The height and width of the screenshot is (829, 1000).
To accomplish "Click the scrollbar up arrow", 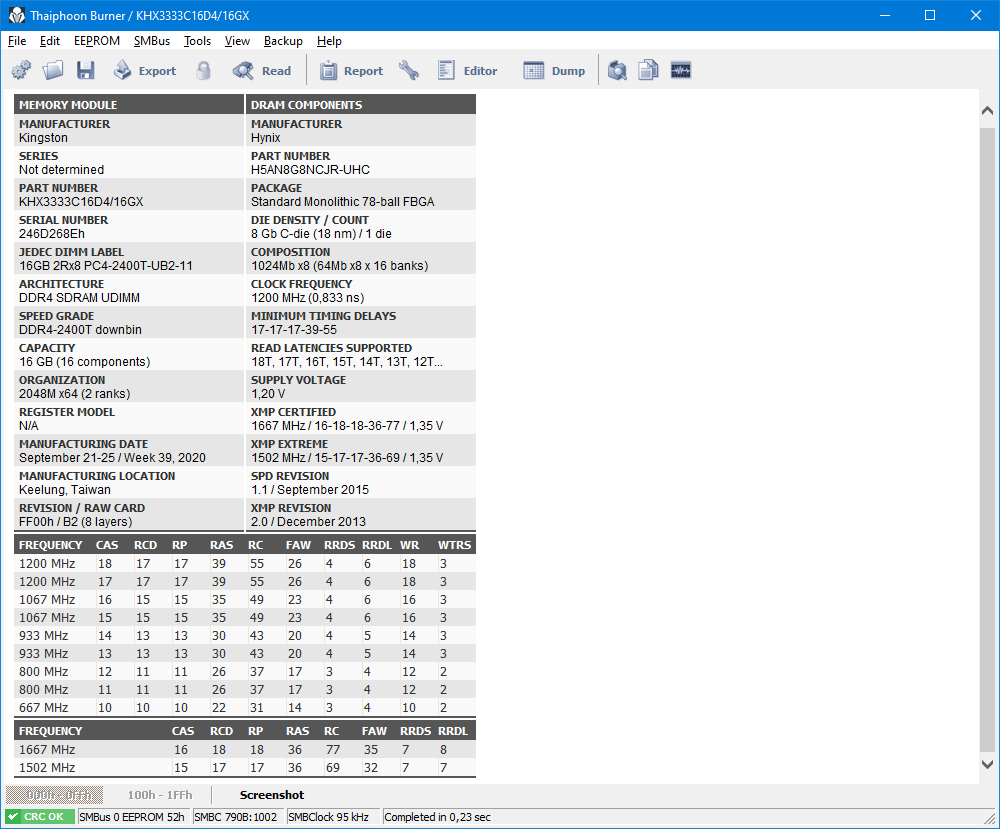I will click(x=987, y=110).
